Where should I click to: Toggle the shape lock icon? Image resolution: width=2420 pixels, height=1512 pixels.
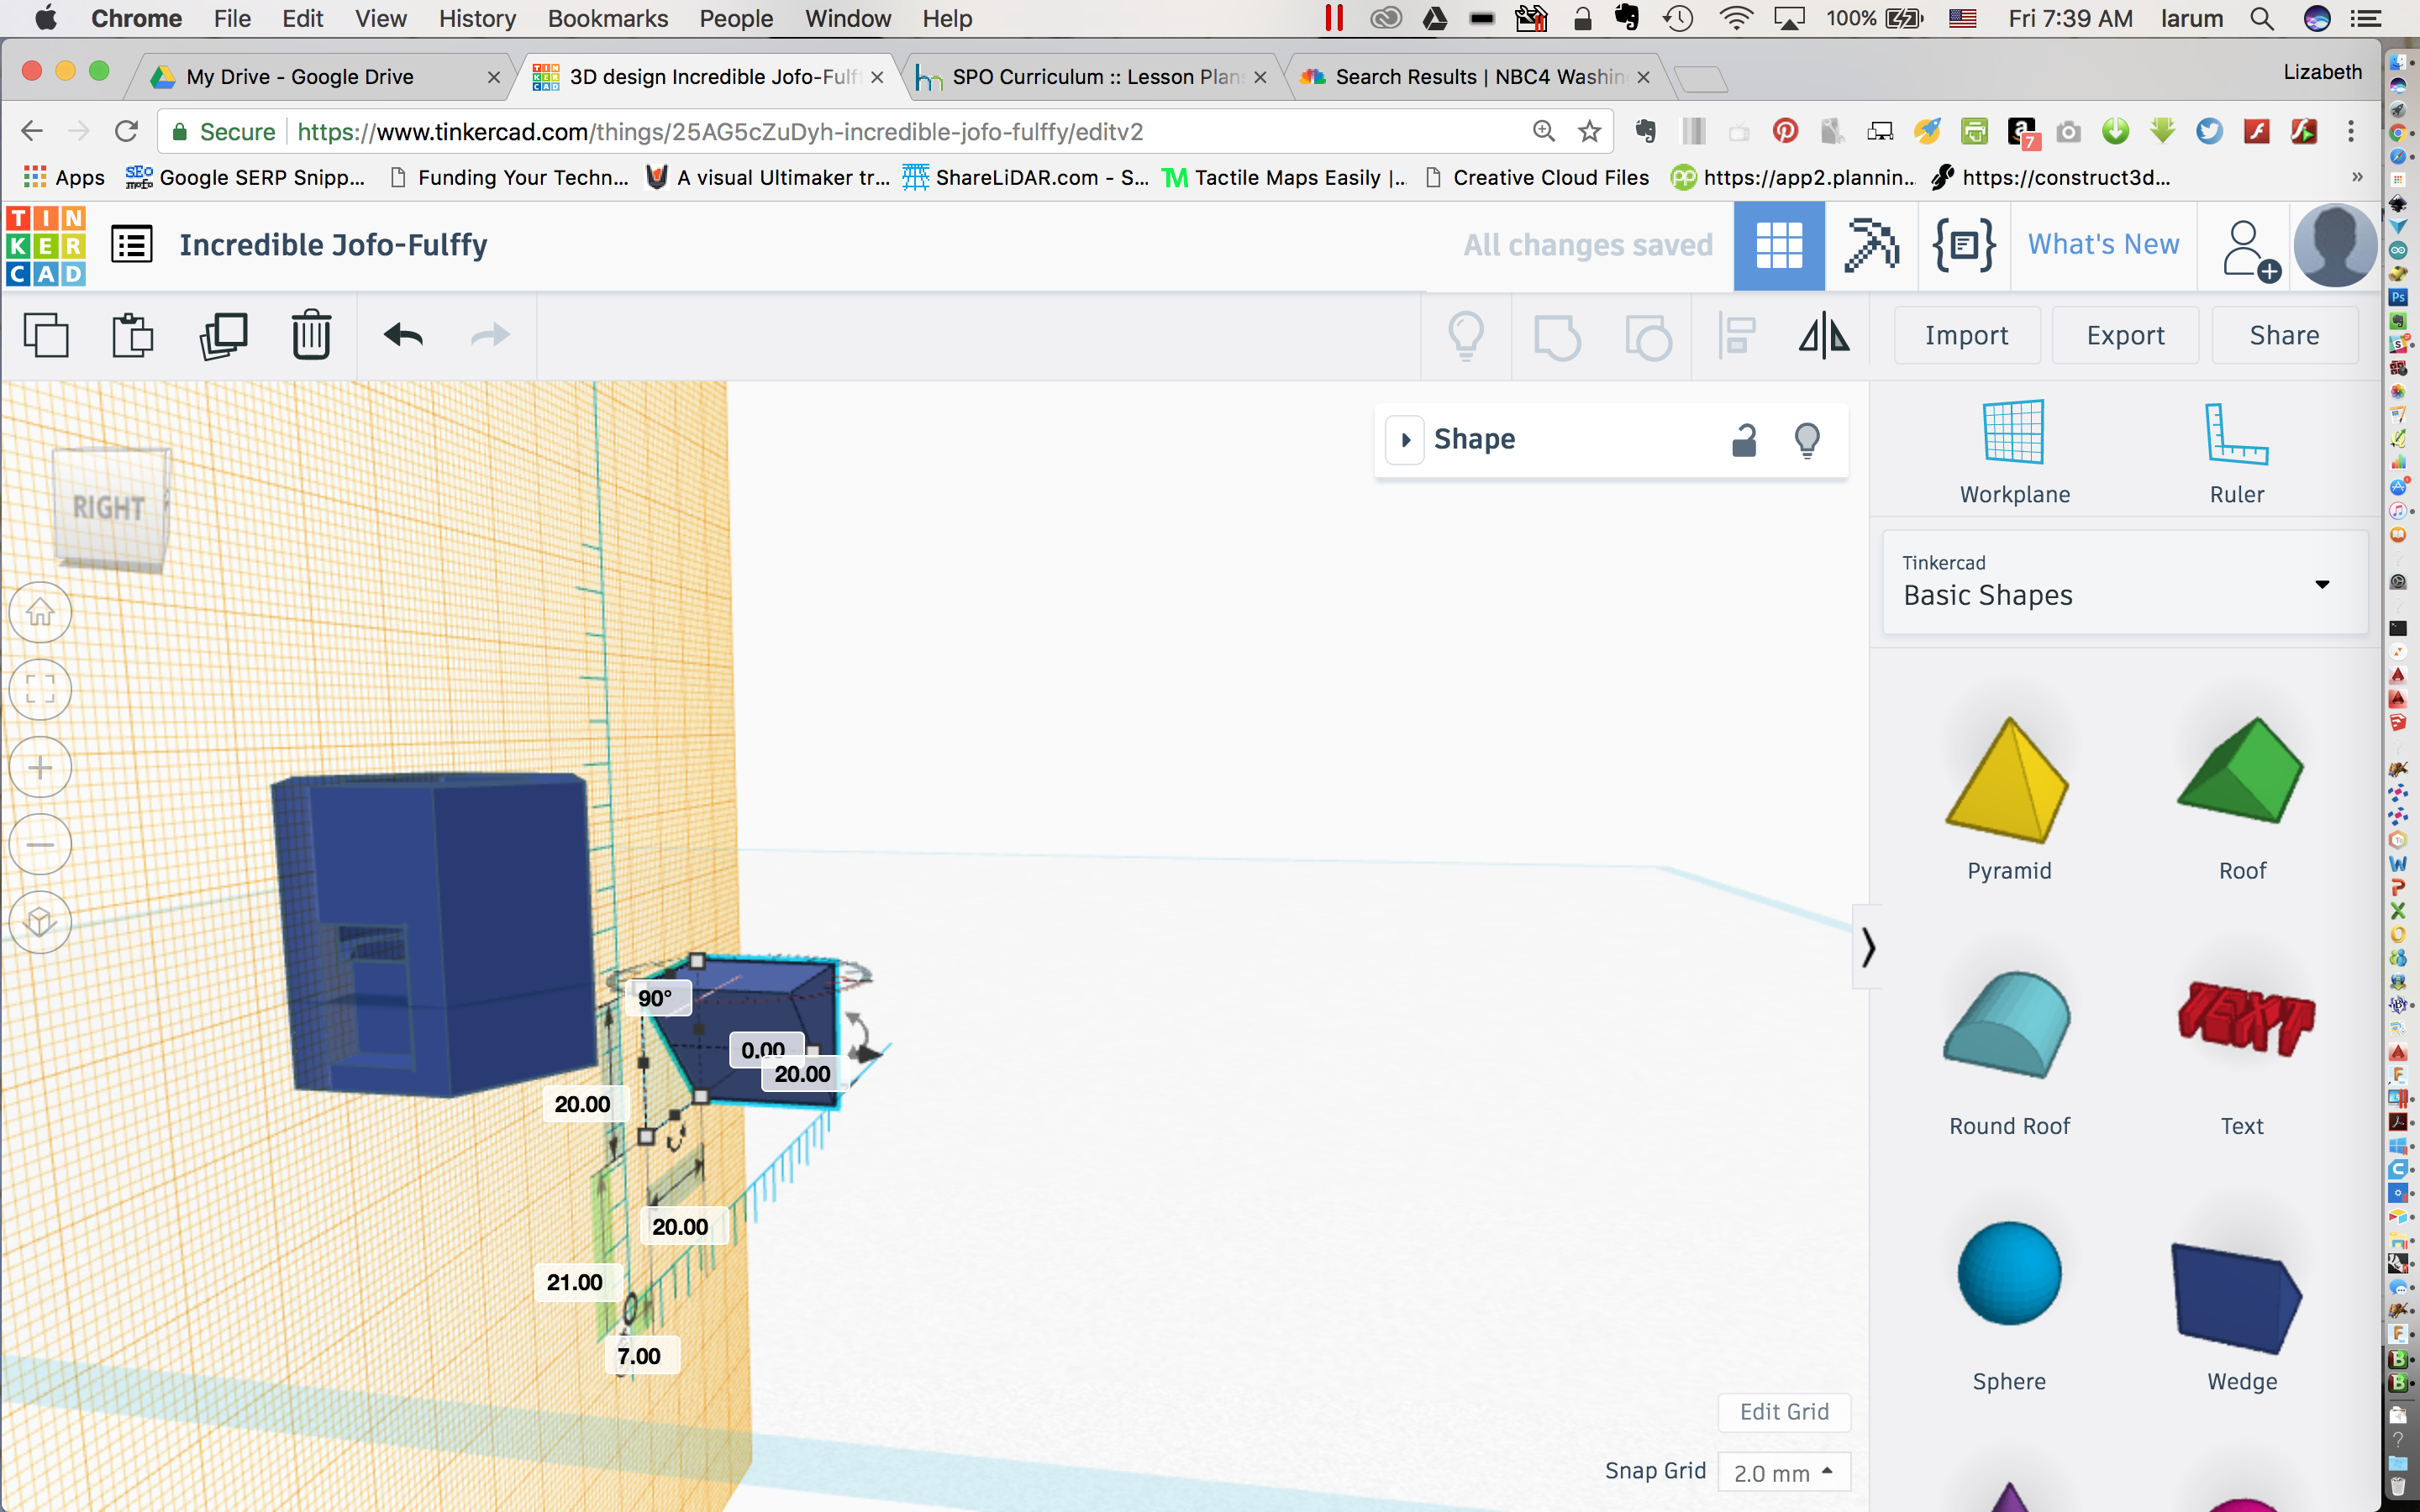tap(1744, 440)
